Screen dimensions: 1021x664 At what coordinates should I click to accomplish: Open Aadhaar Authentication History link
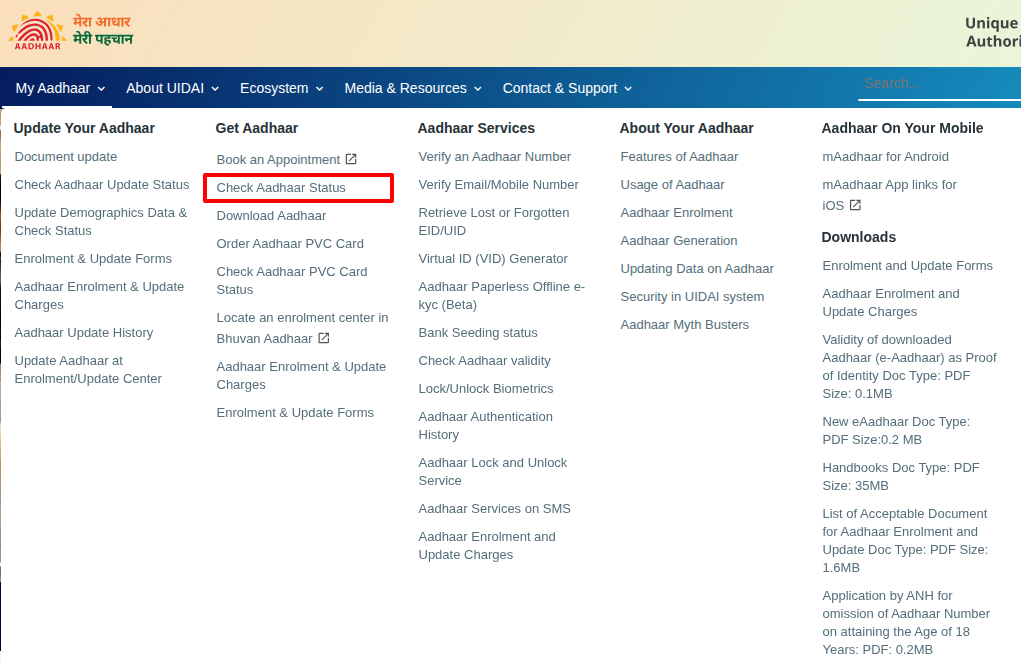pyautogui.click(x=485, y=426)
